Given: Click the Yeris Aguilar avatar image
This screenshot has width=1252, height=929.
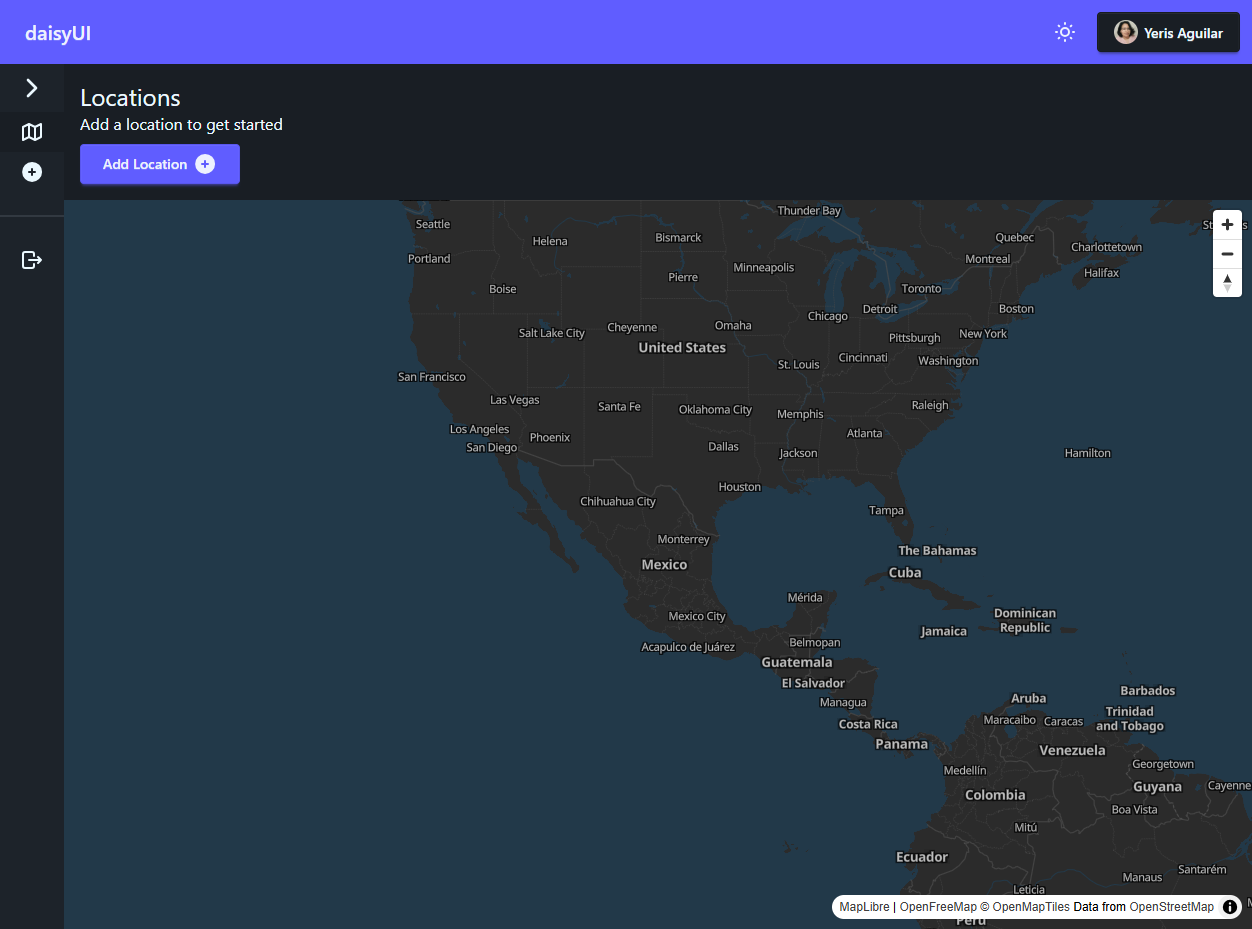Looking at the screenshot, I should (x=1126, y=33).
